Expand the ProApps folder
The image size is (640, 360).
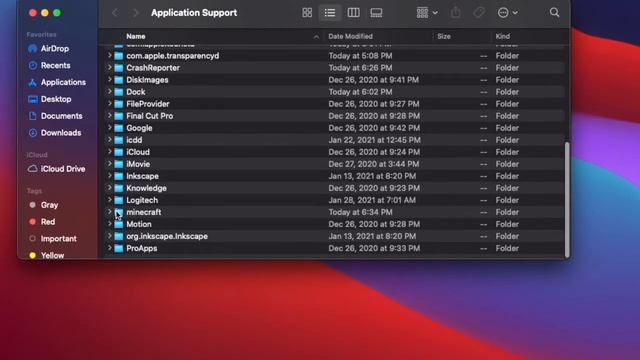[109, 248]
